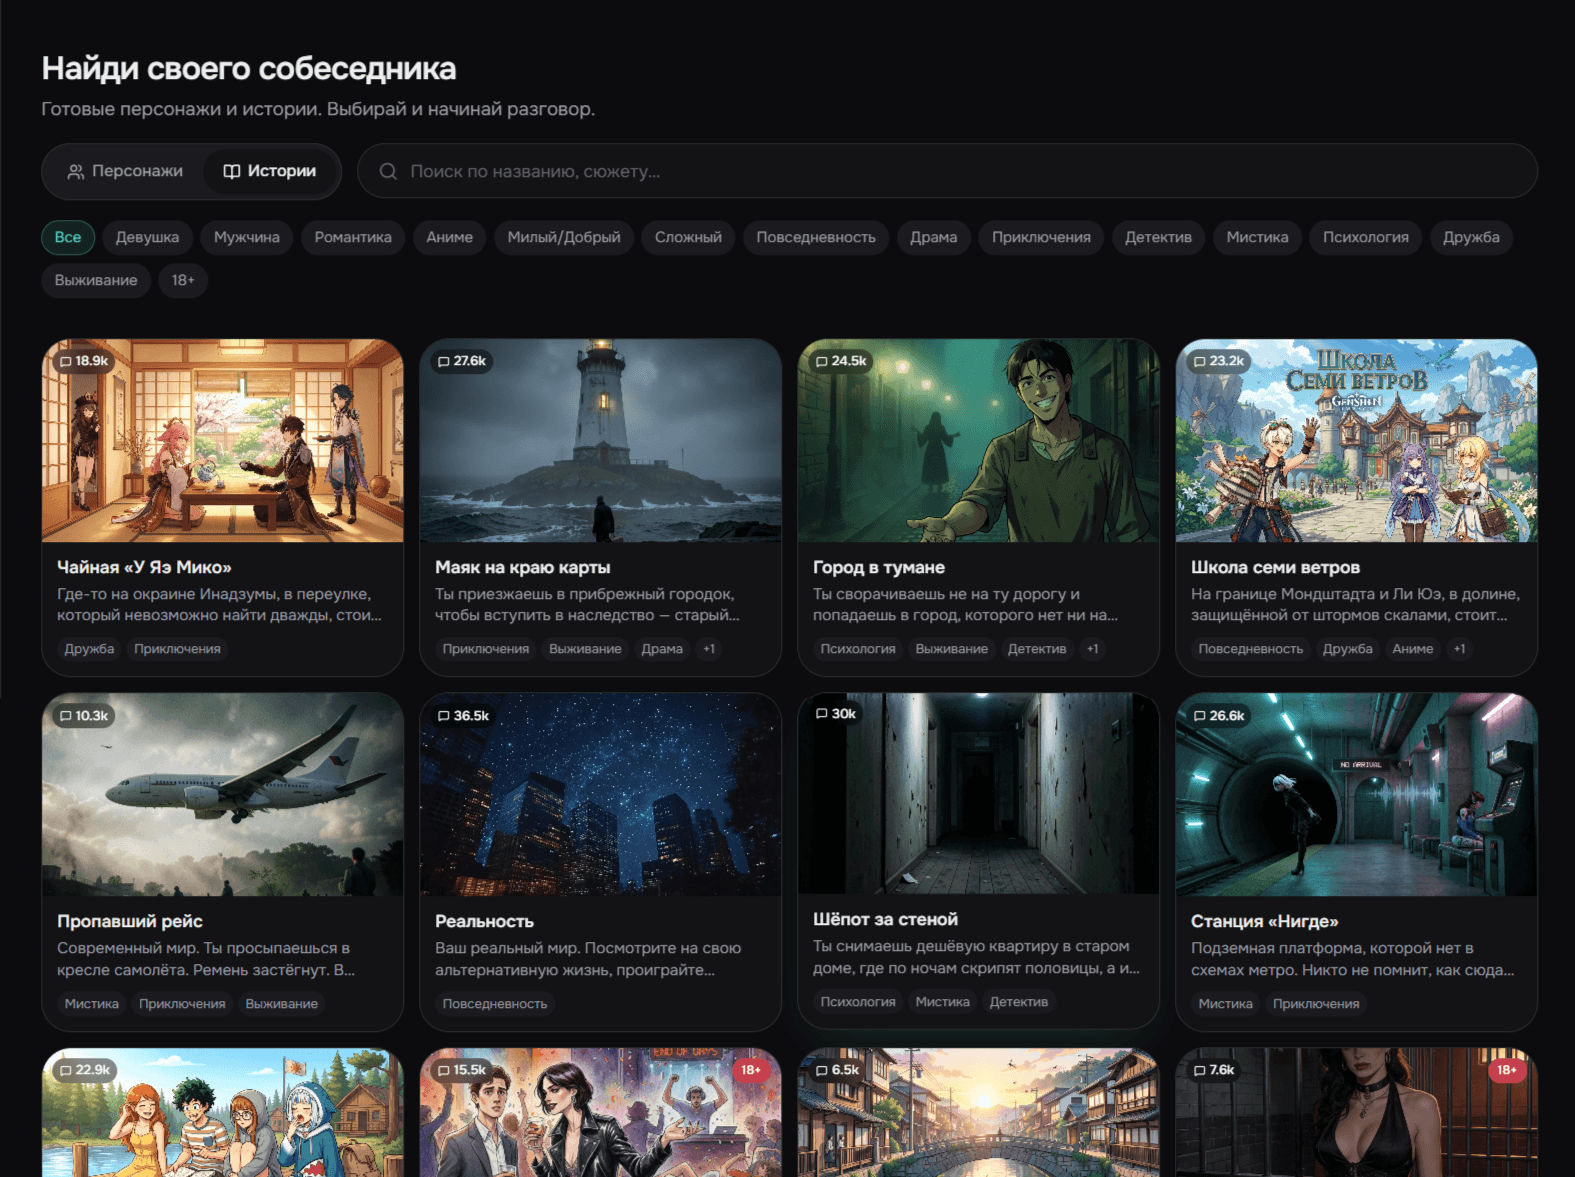Filter by Мужчина tag
Screen dimensions: 1575x1177
247,237
